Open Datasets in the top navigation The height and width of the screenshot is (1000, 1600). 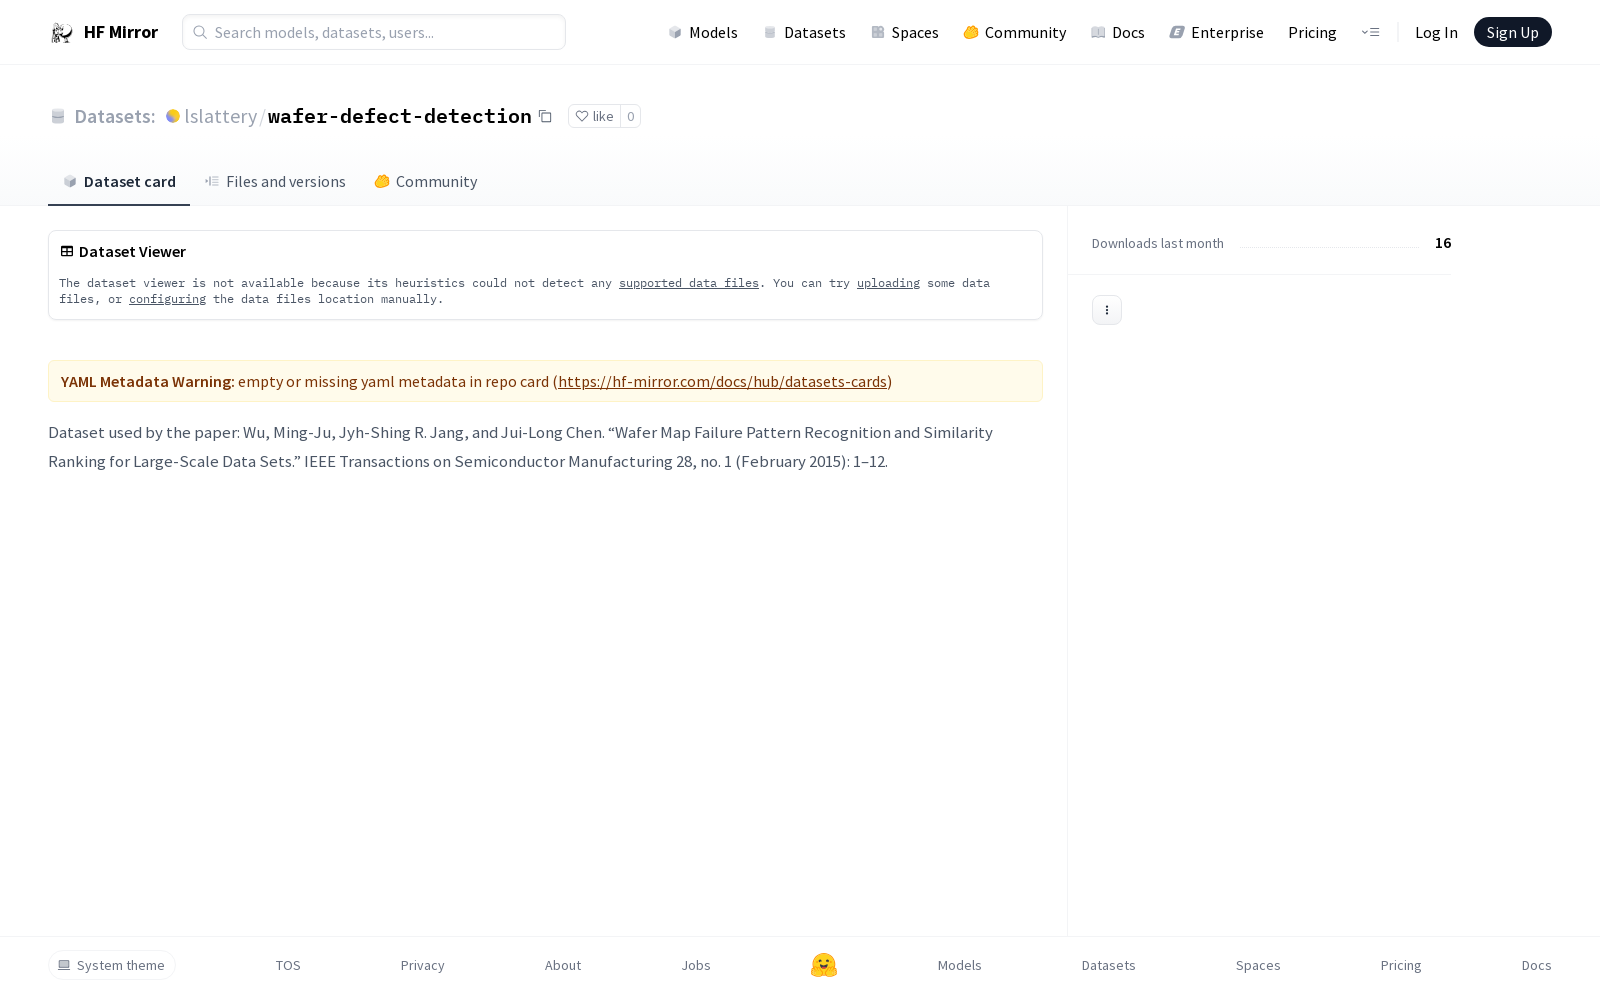click(804, 32)
